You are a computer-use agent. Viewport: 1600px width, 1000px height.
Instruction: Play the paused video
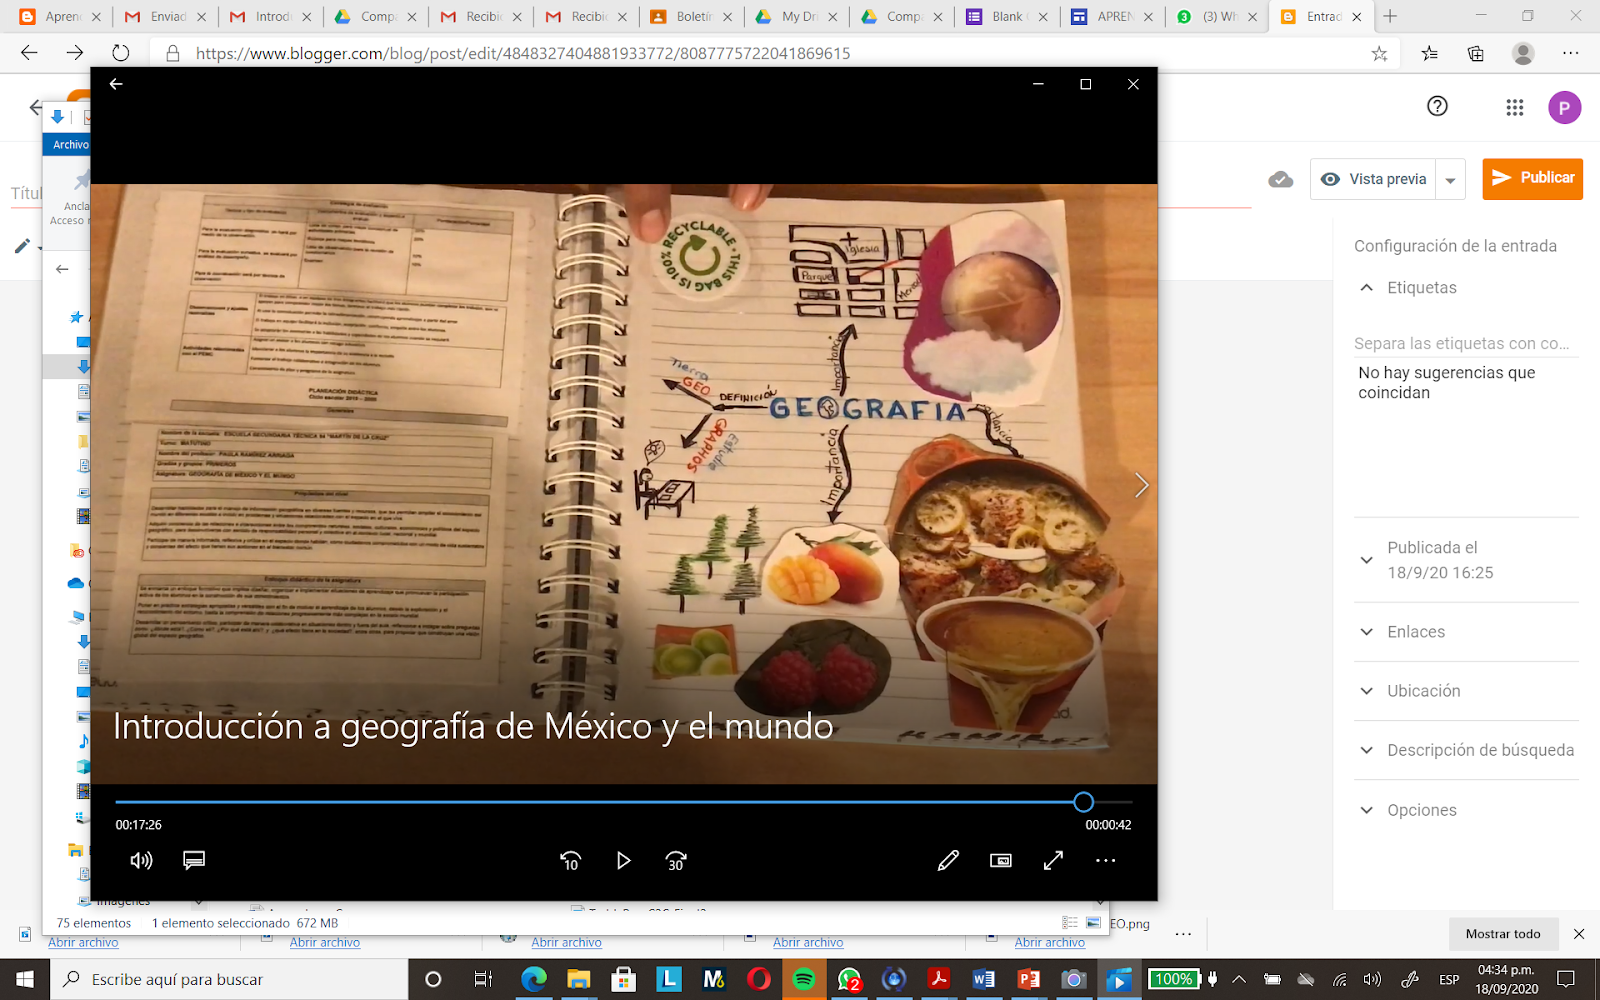[623, 860]
